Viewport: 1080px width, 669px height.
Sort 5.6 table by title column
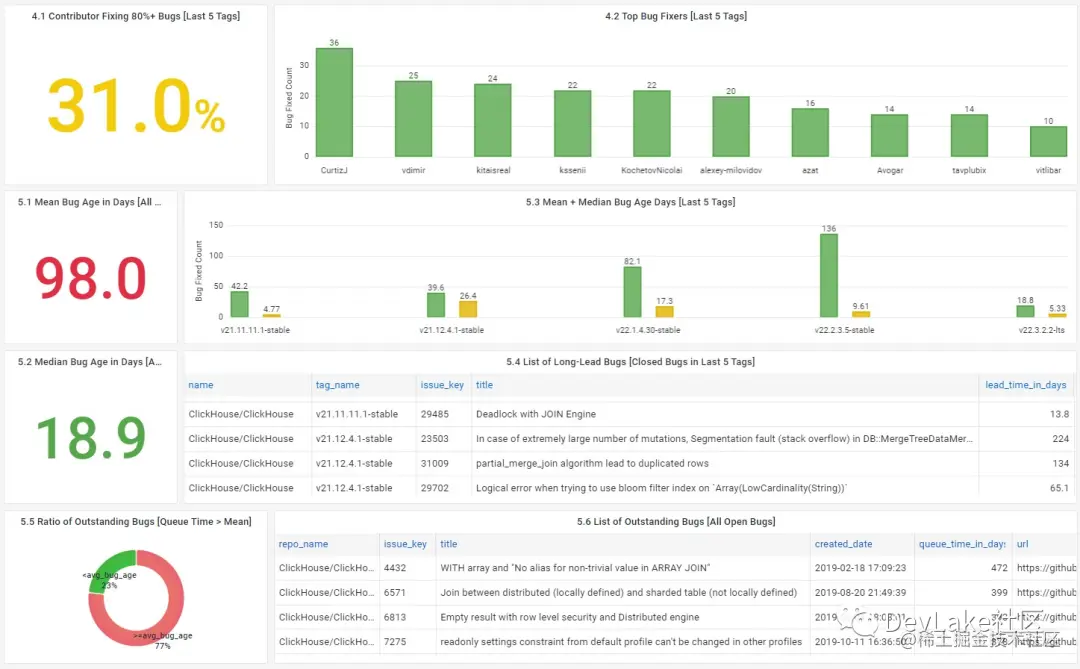(448, 544)
